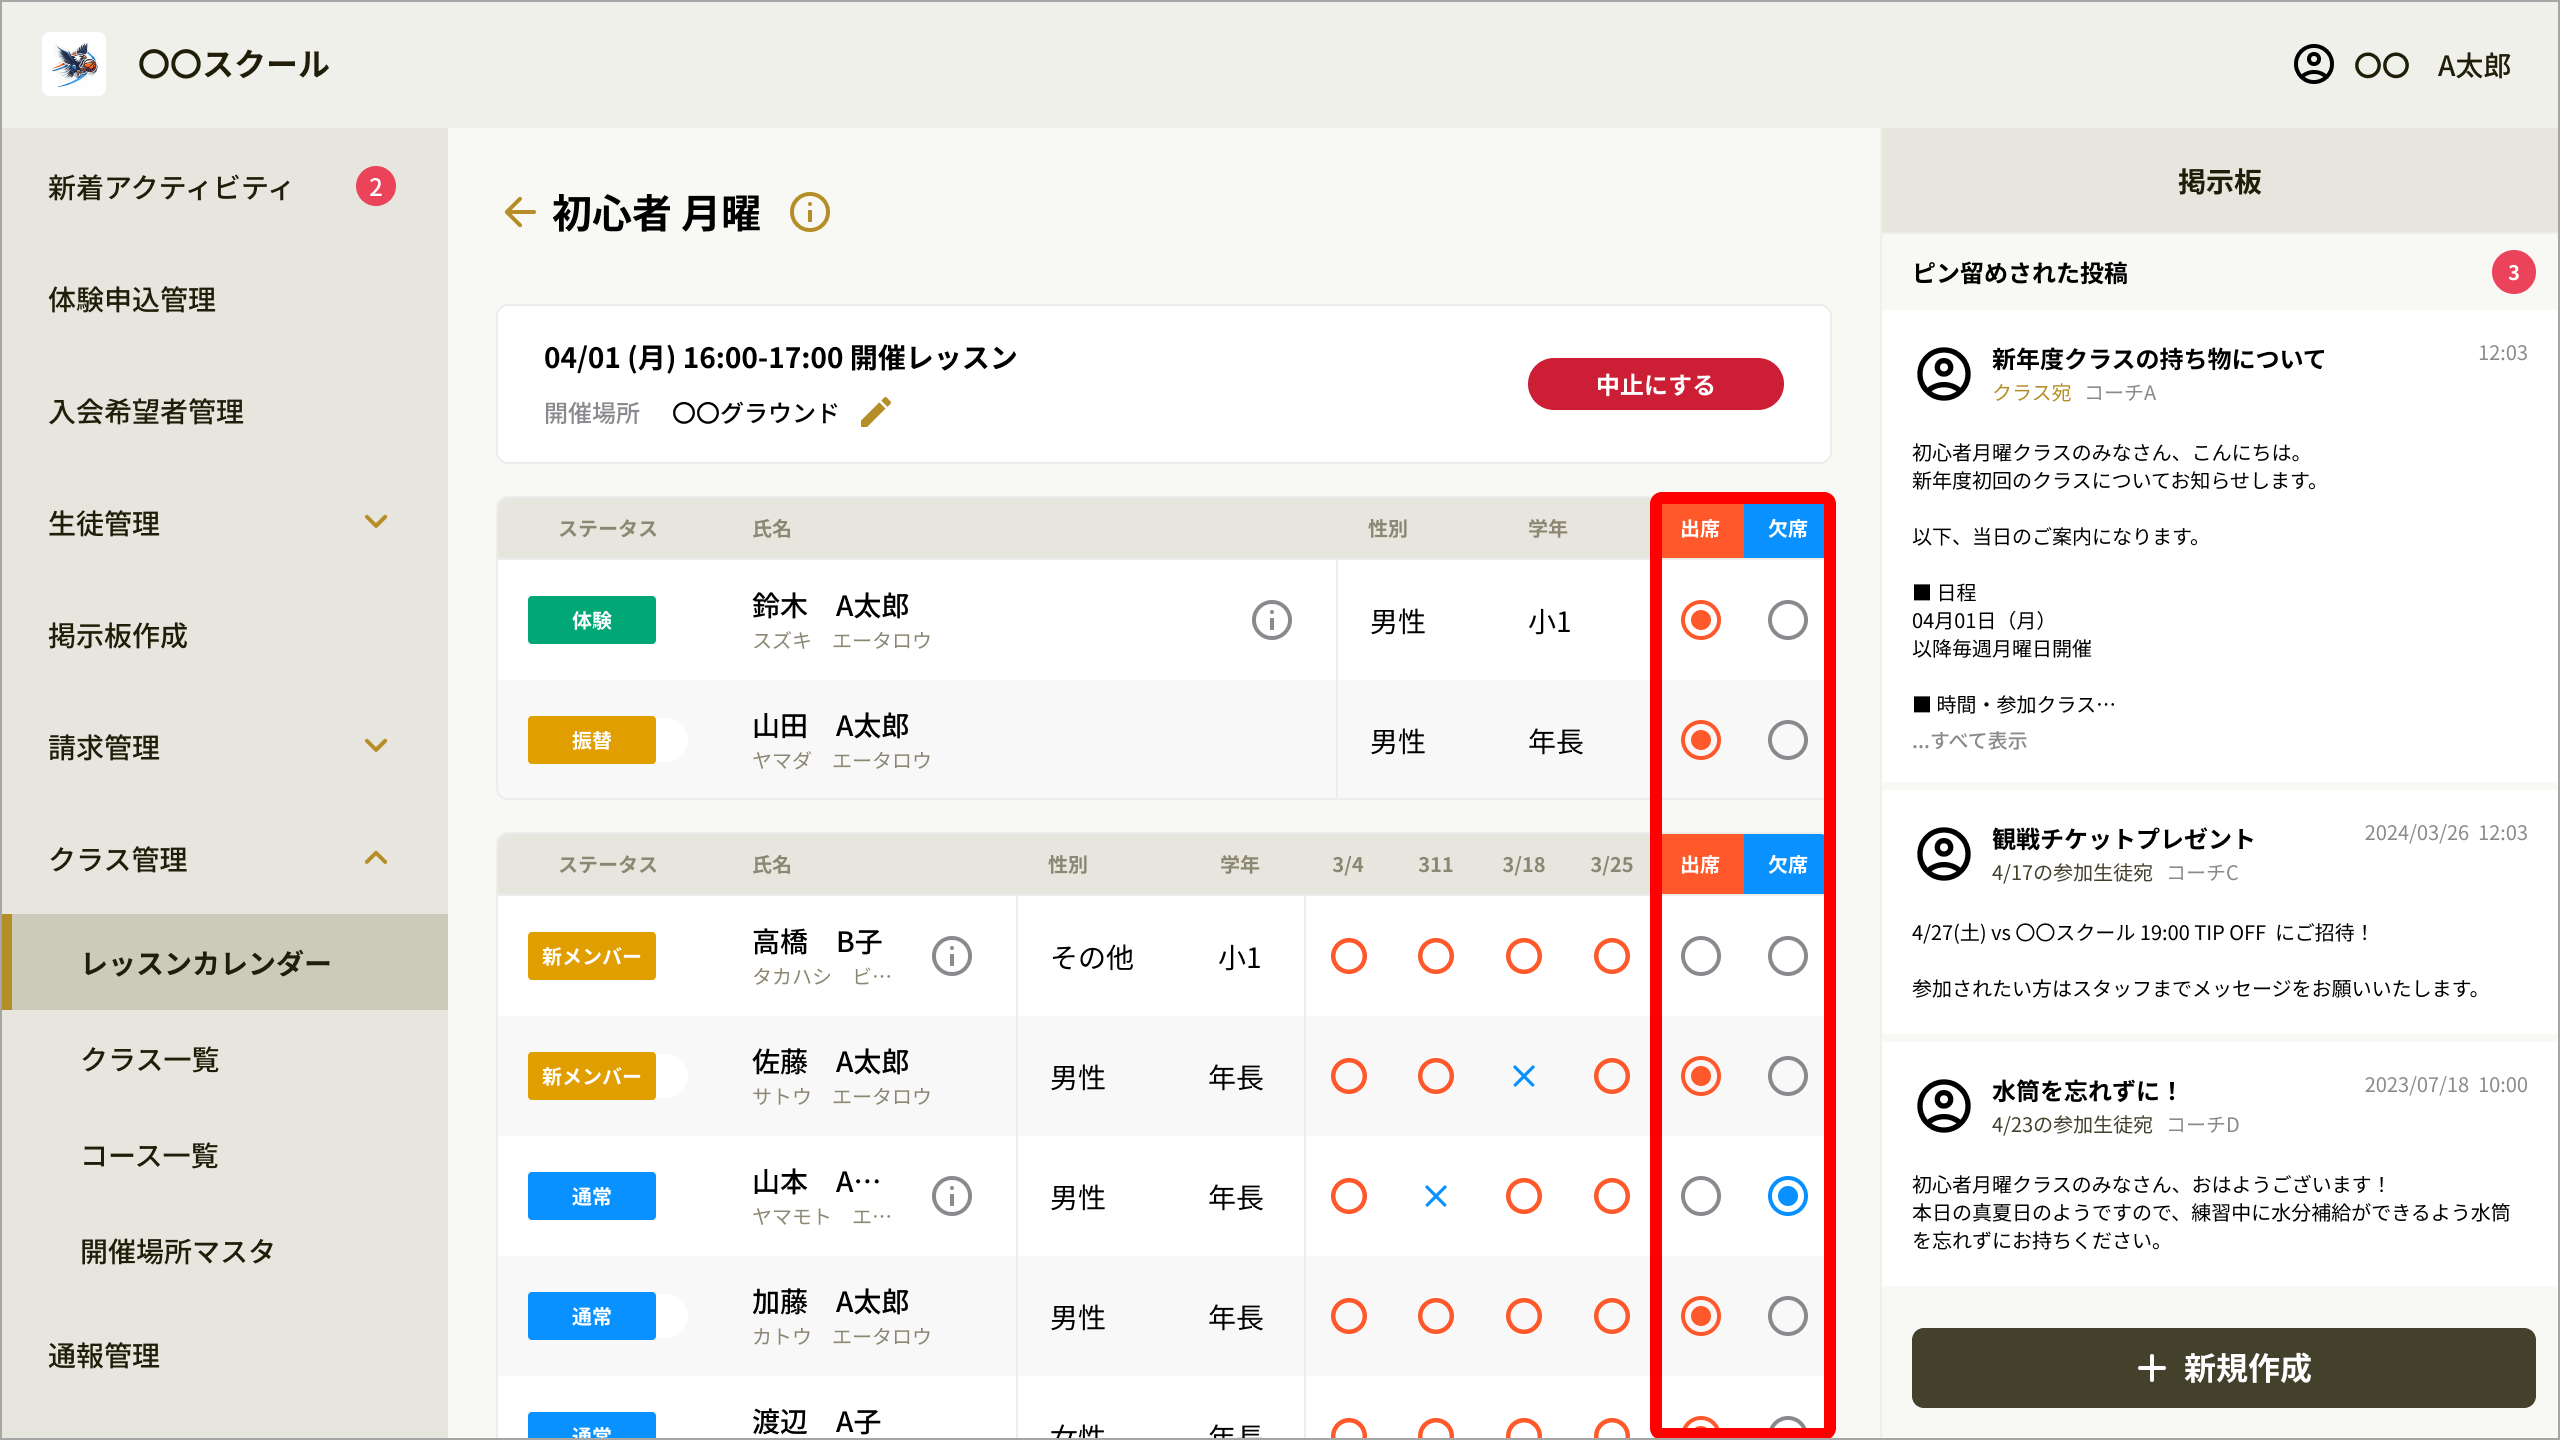Mark 佐藤 A太郎 as 欠席
Image resolution: width=2560 pixels, height=1440 pixels.
click(x=1788, y=1076)
